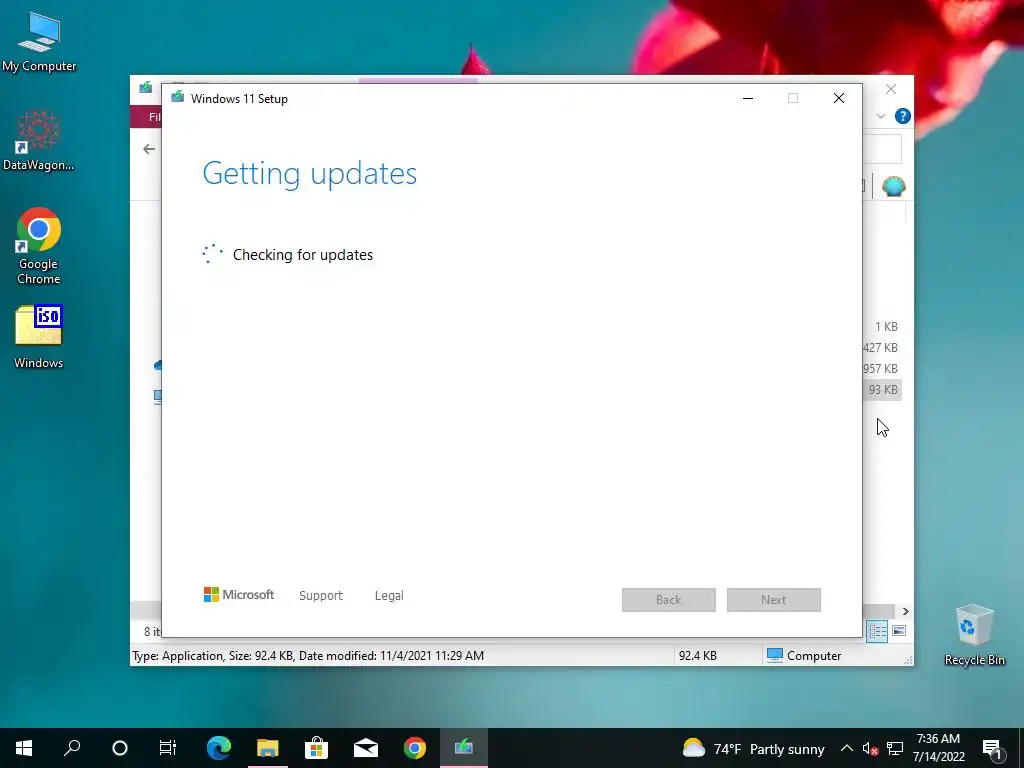Open the DataWagon desktop shortcut
The height and width of the screenshot is (768, 1024).
pos(39,140)
